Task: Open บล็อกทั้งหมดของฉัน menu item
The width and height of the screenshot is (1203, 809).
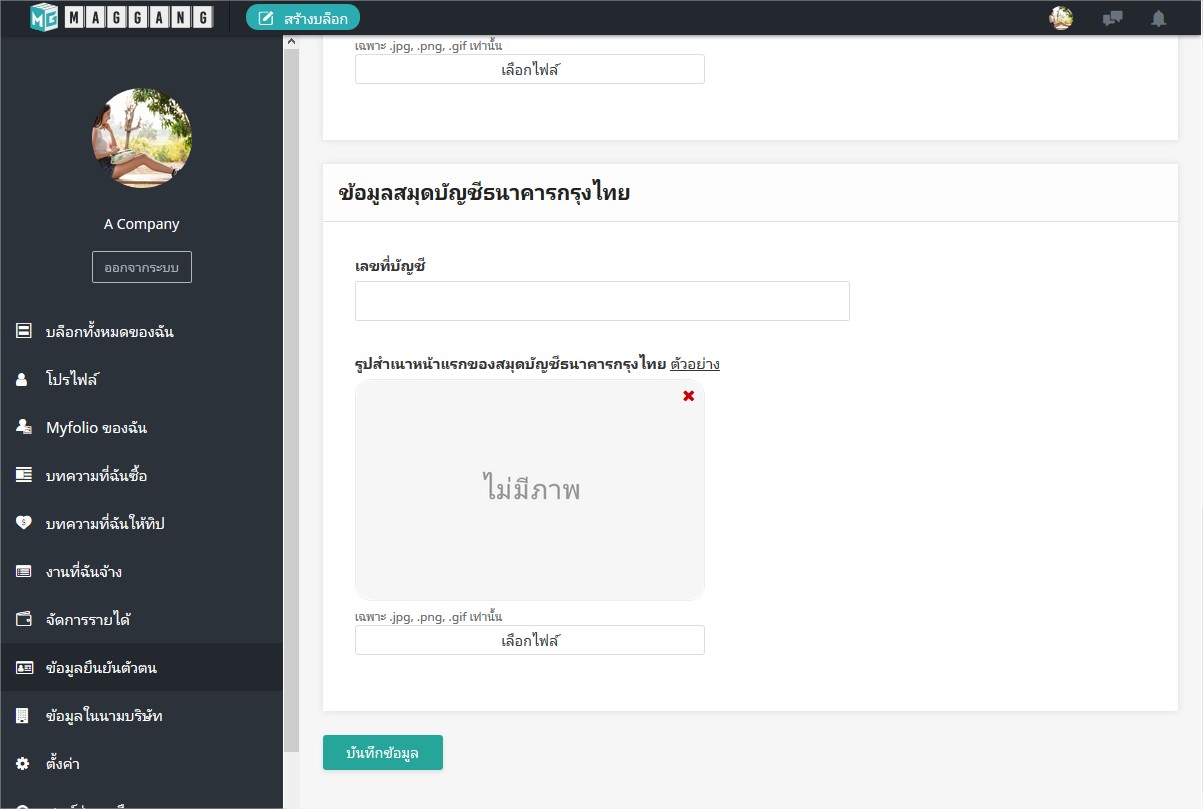Action: click(142, 331)
